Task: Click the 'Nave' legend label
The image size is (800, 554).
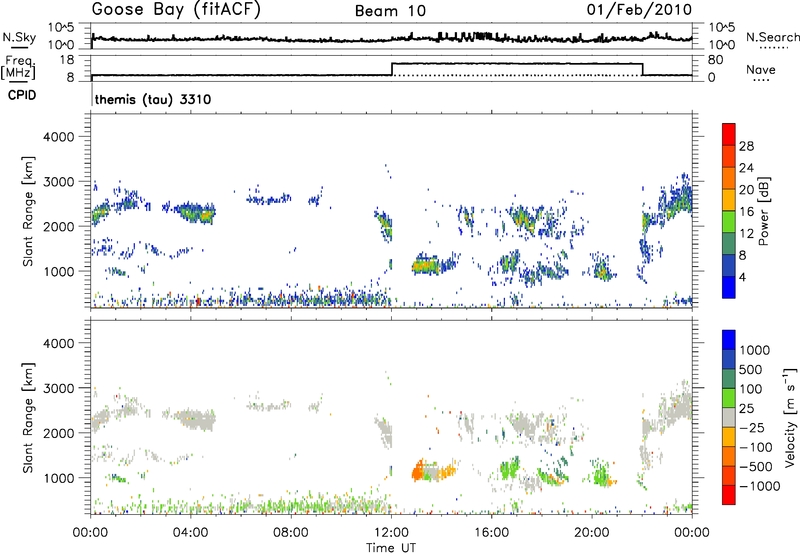Action: click(x=761, y=69)
